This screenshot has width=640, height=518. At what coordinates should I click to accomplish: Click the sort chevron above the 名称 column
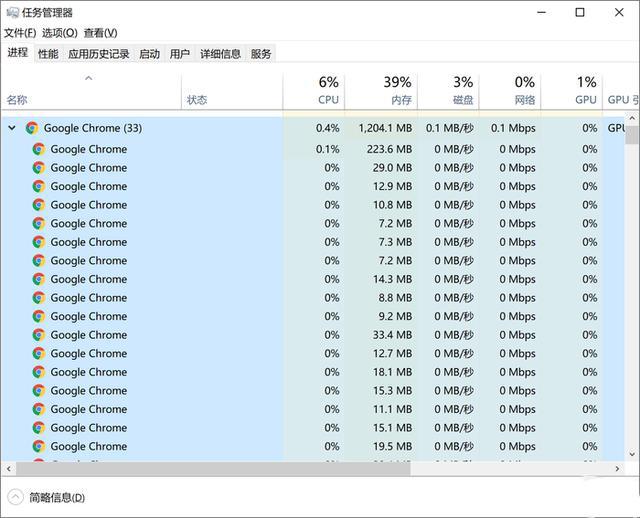click(88, 78)
